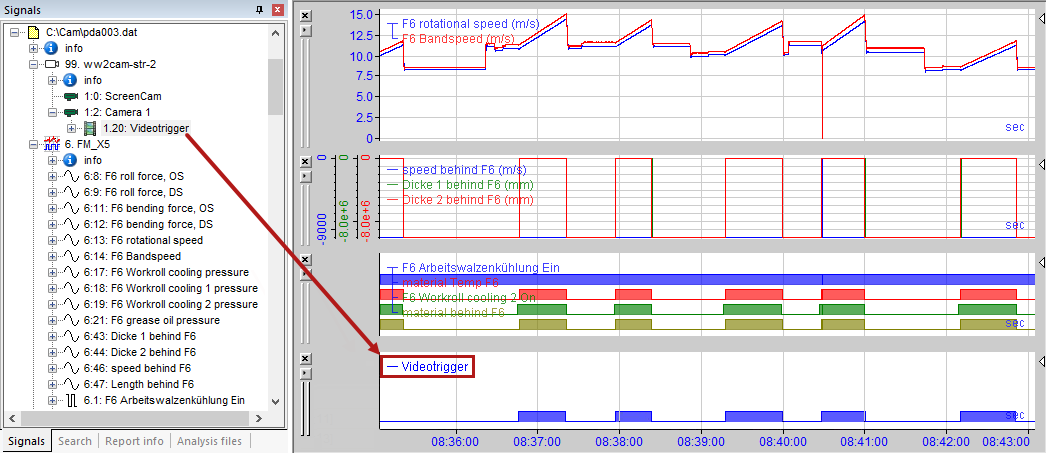Pin the Signals panel with the pushpin icon
1046x453 pixels.
click(x=259, y=10)
